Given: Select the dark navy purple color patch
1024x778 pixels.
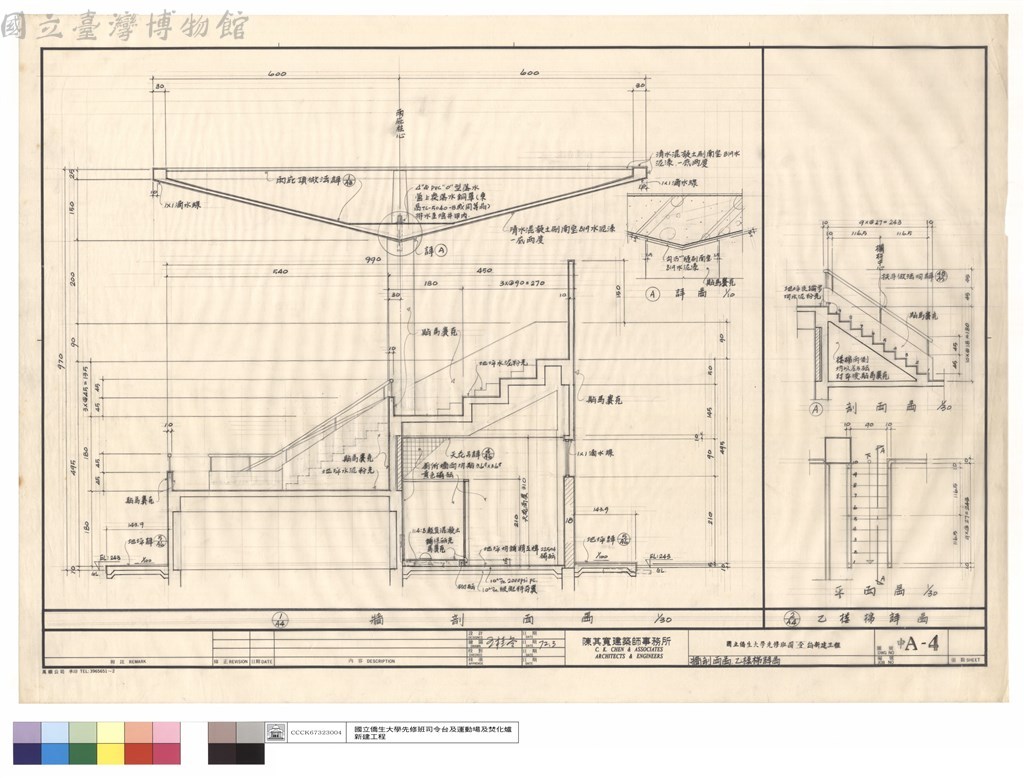Looking at the screenshot, I should point(27,754).
